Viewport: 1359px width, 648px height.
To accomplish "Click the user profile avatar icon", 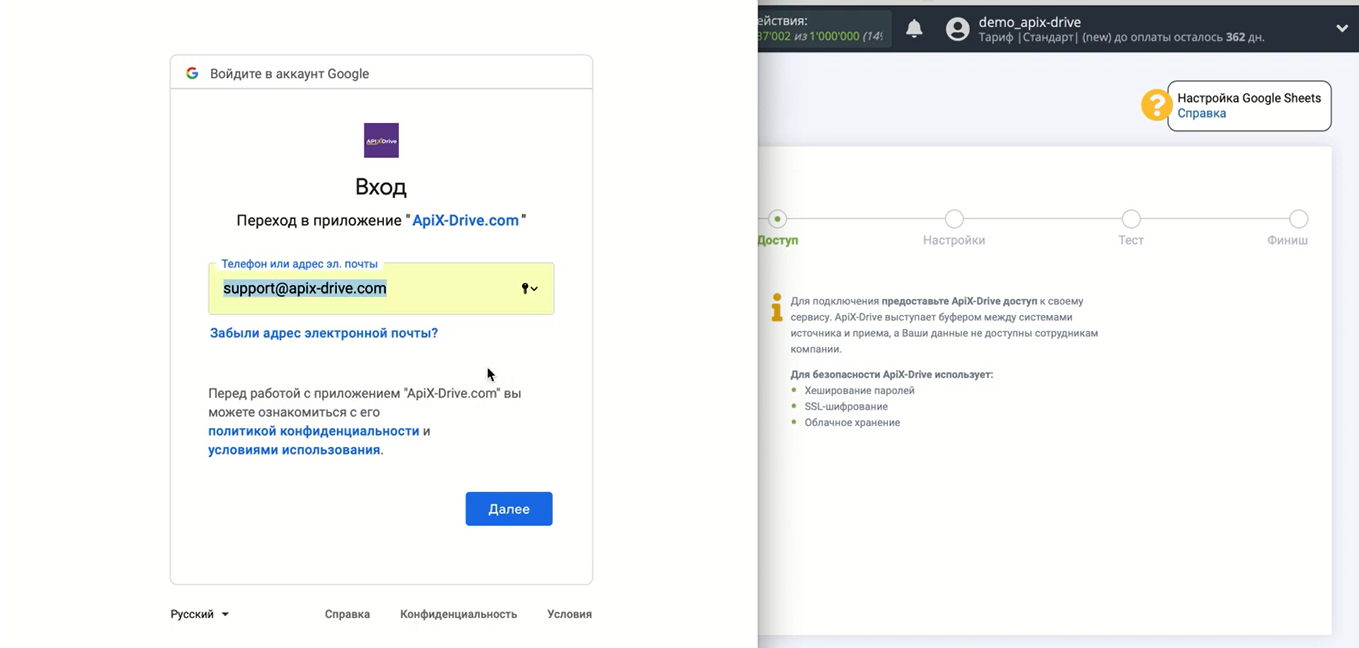I will 957,29.
